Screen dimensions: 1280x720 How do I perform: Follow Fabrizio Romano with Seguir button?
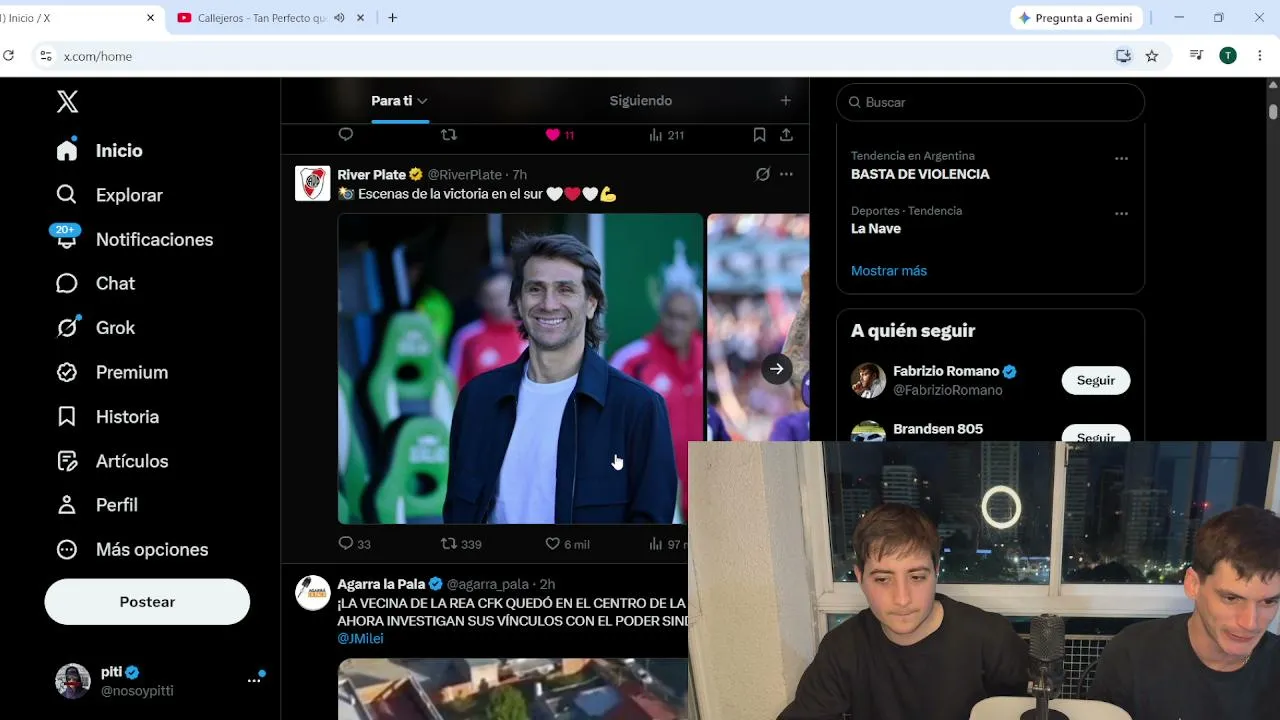click(x=1096, y=380)
